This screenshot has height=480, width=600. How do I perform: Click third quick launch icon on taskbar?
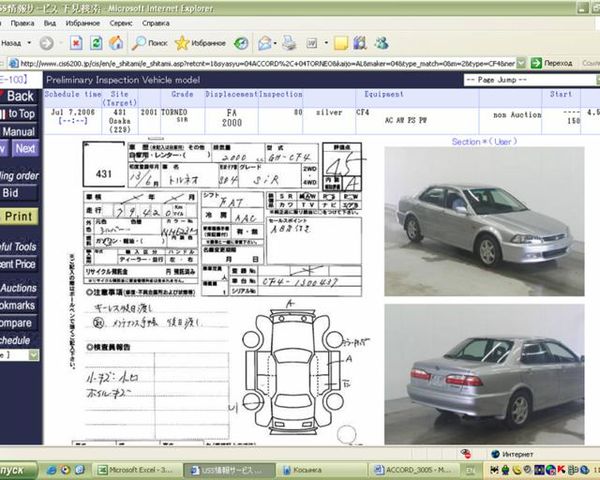(x=80, y=470)
